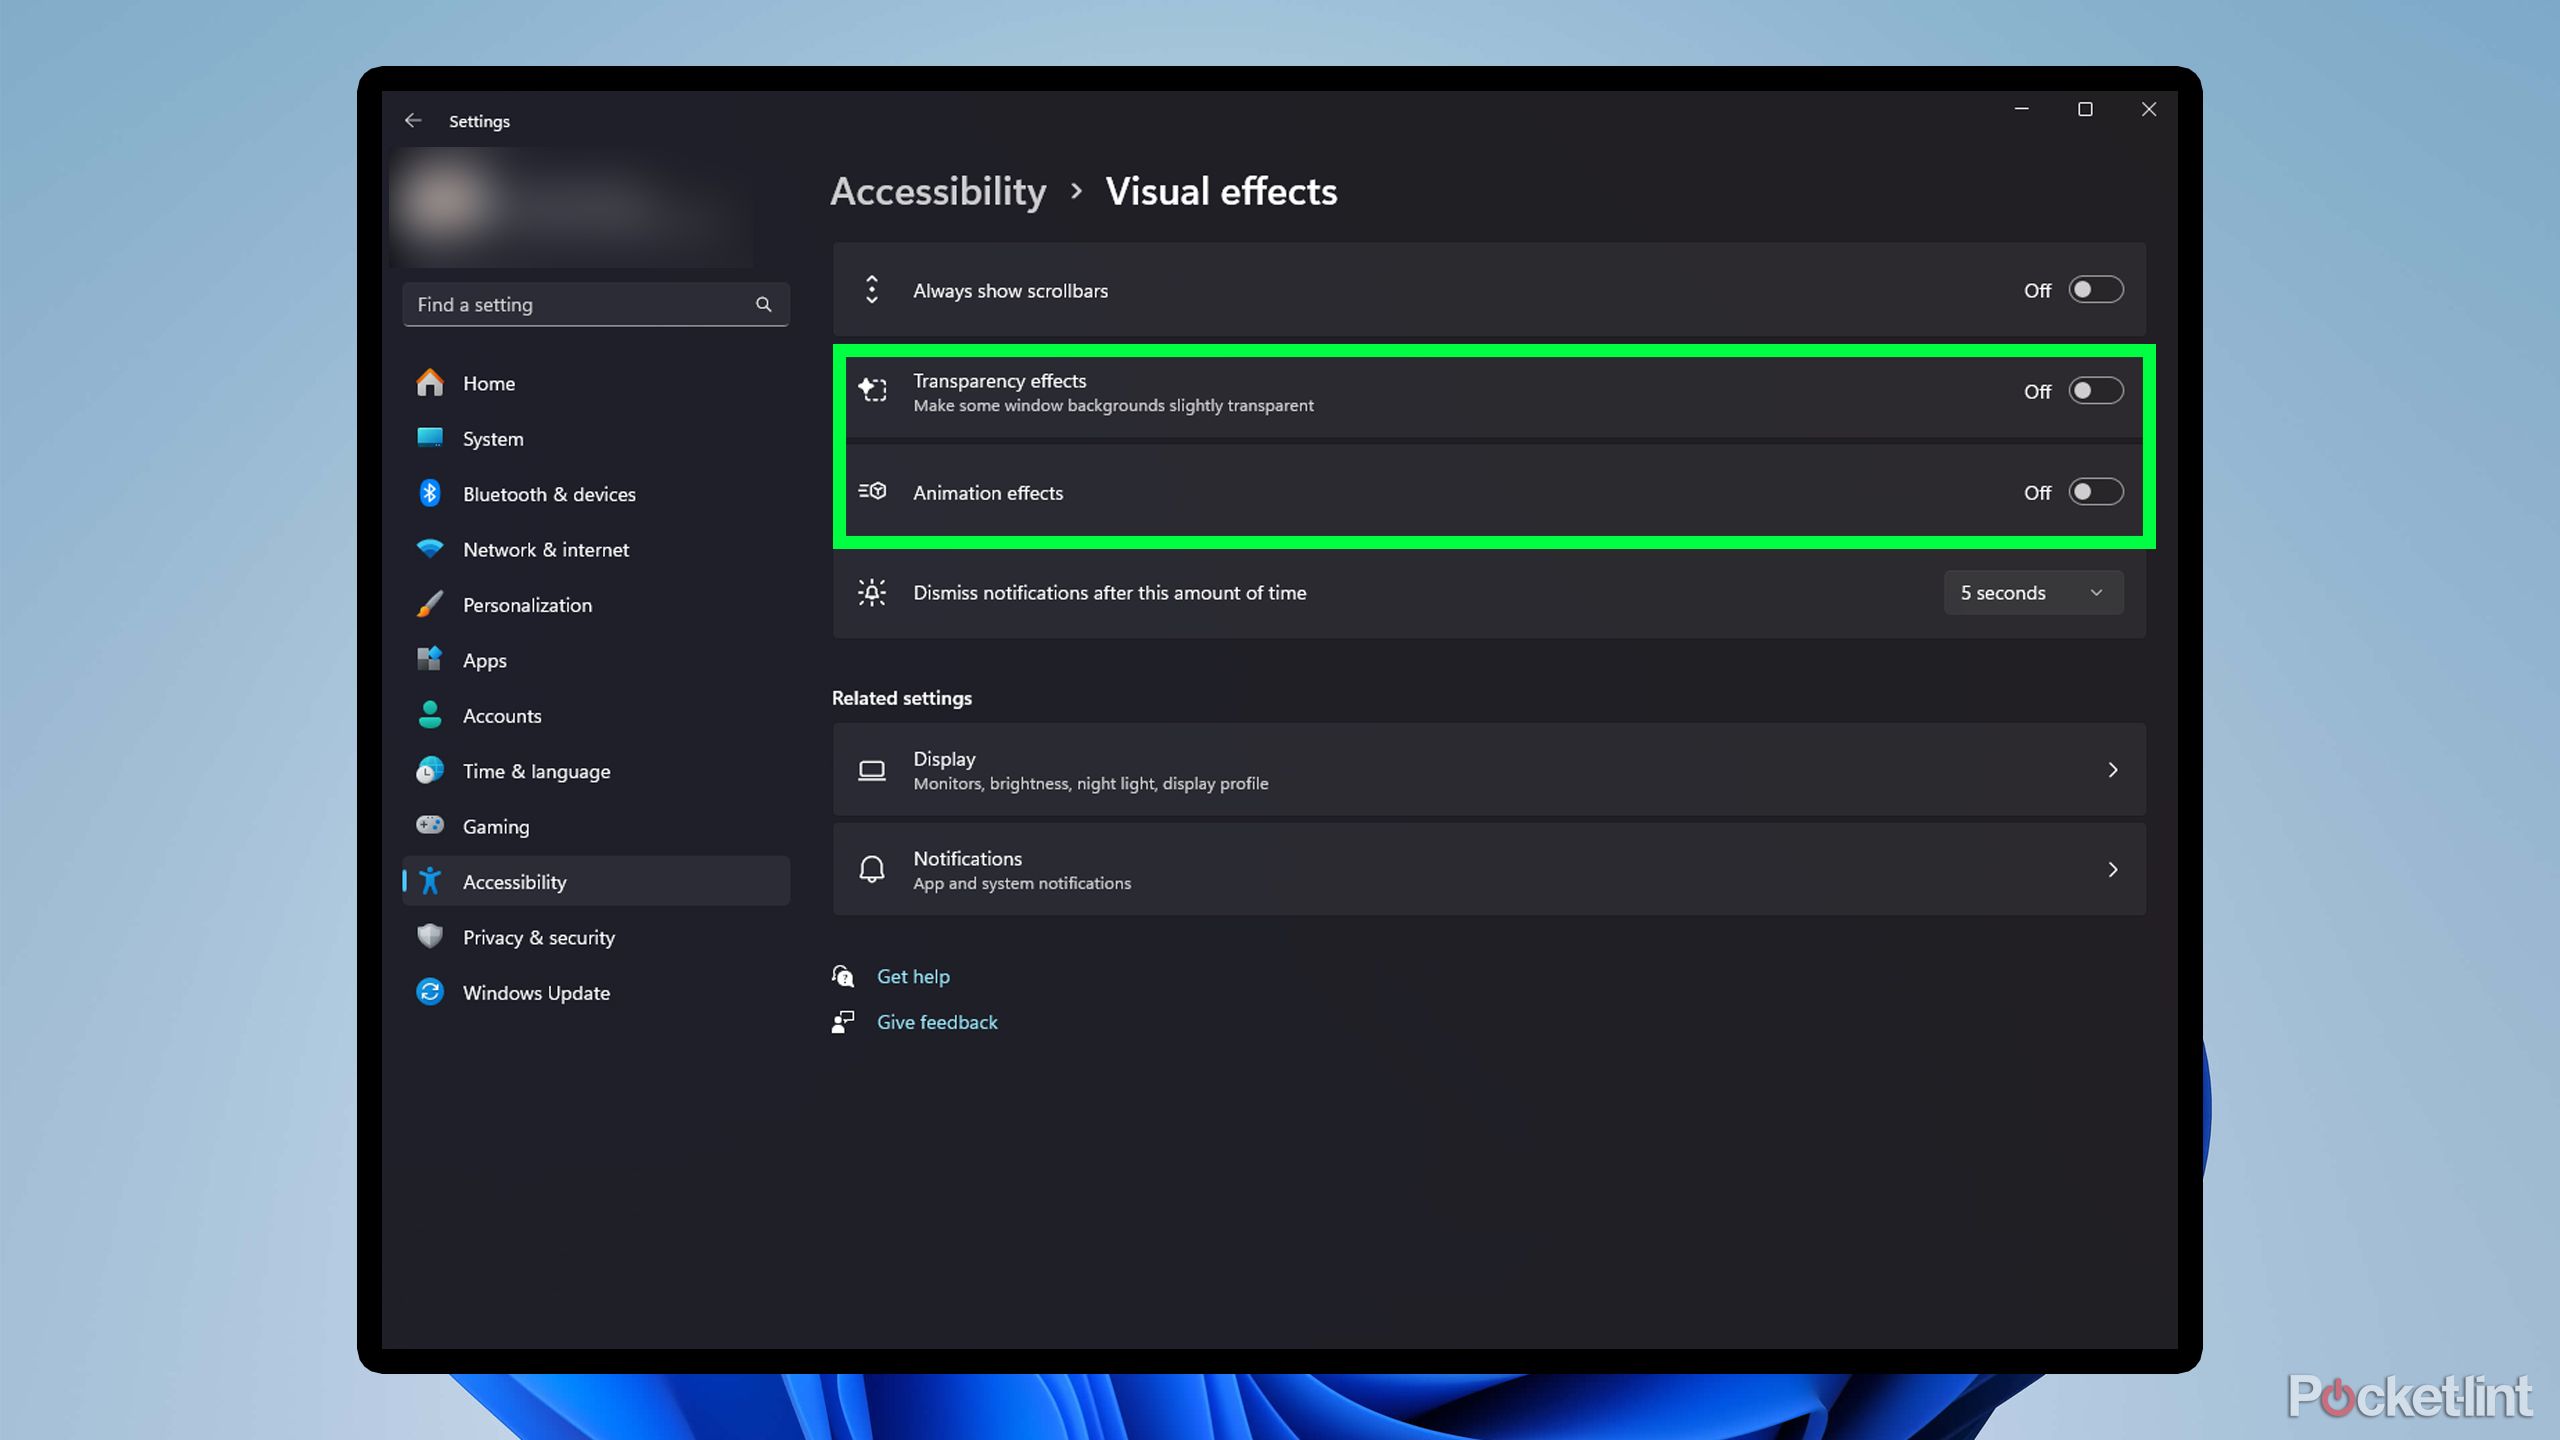Go to System settings
The height and width of the screenshot is (1440, 2560).
click(596, 438)
